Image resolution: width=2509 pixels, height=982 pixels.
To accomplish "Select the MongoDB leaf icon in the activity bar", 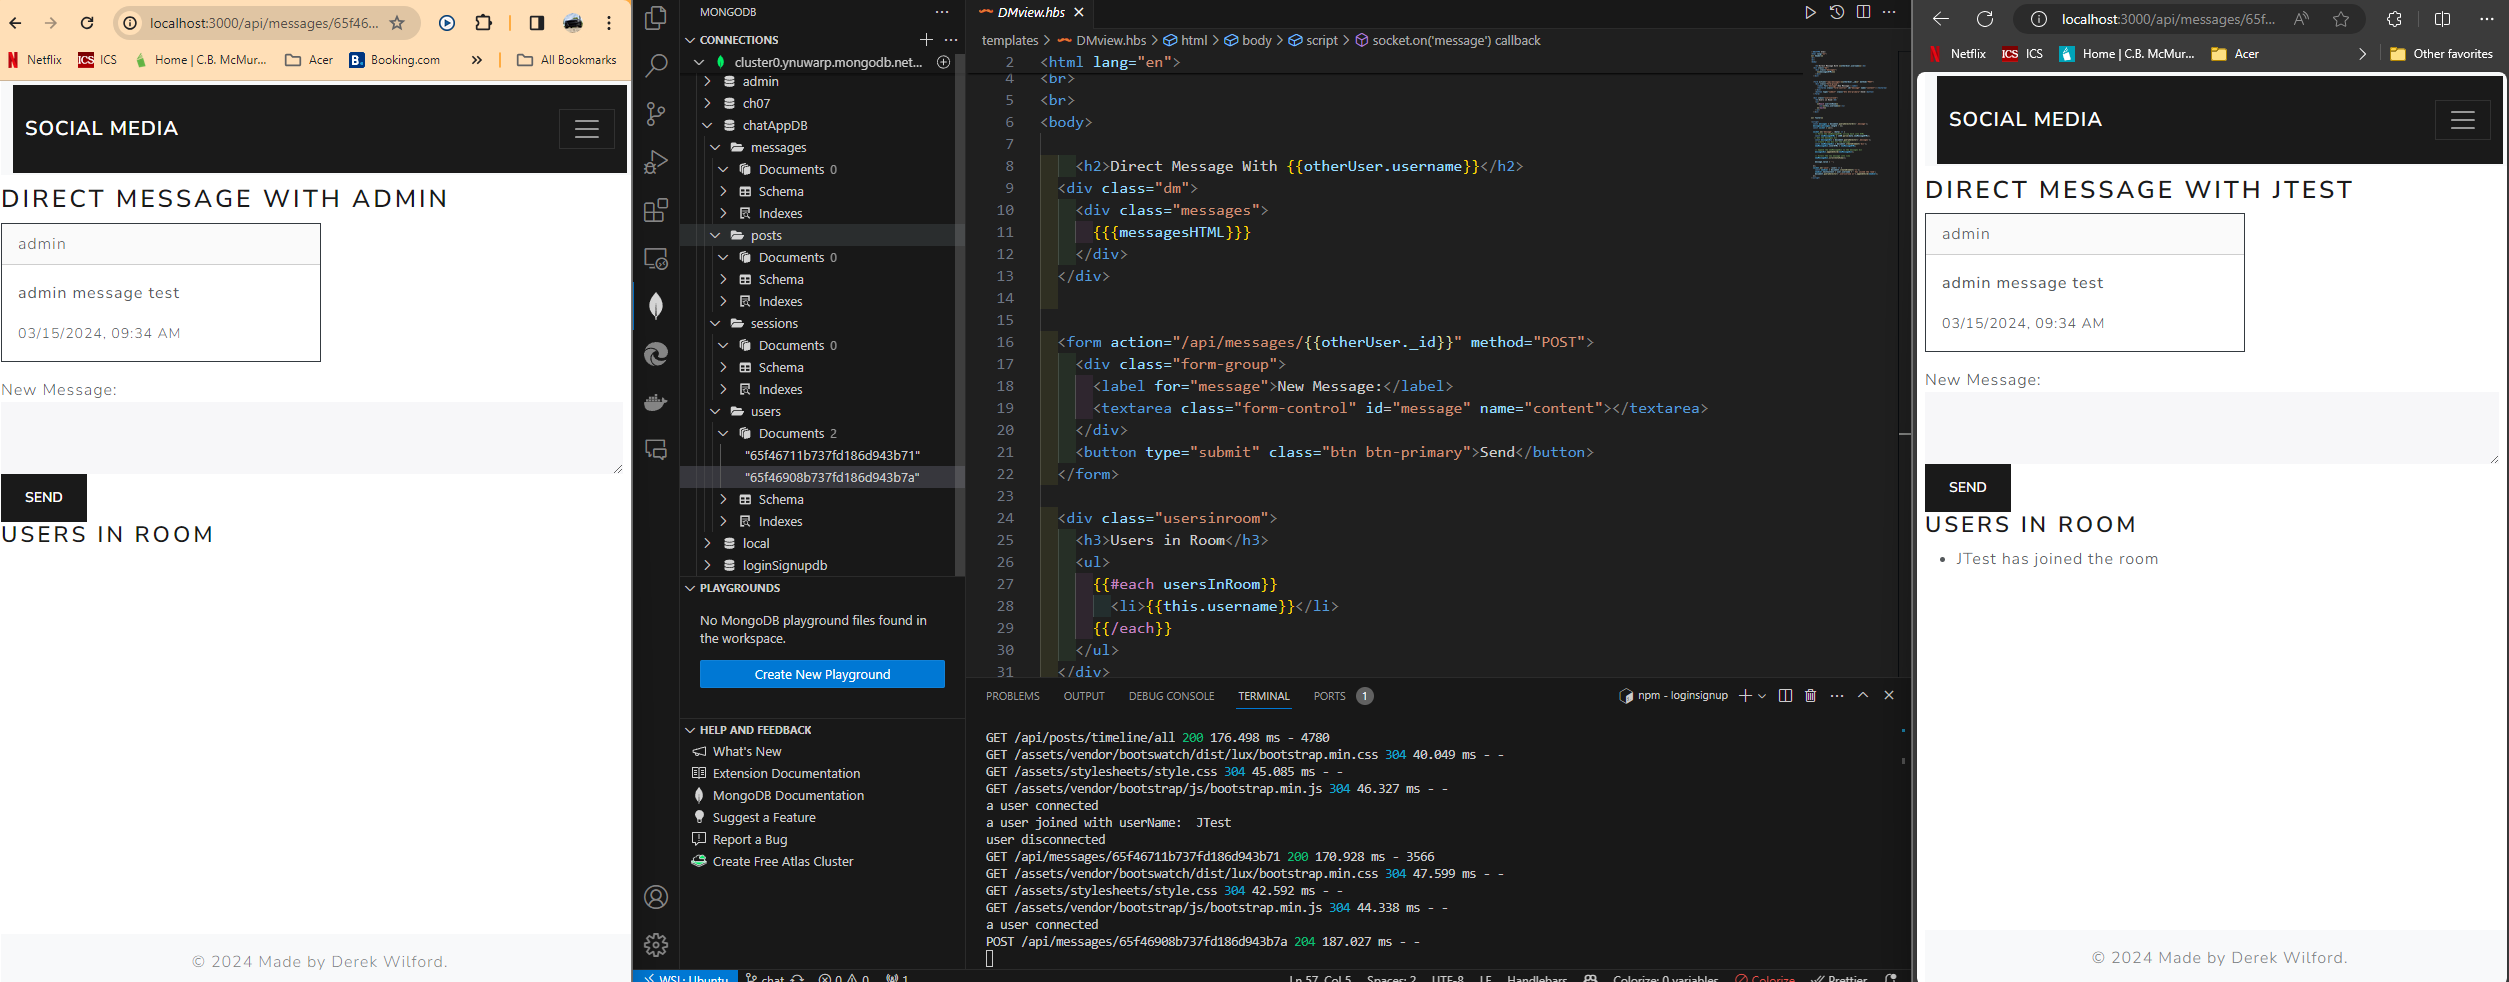I will pos(656,306).
